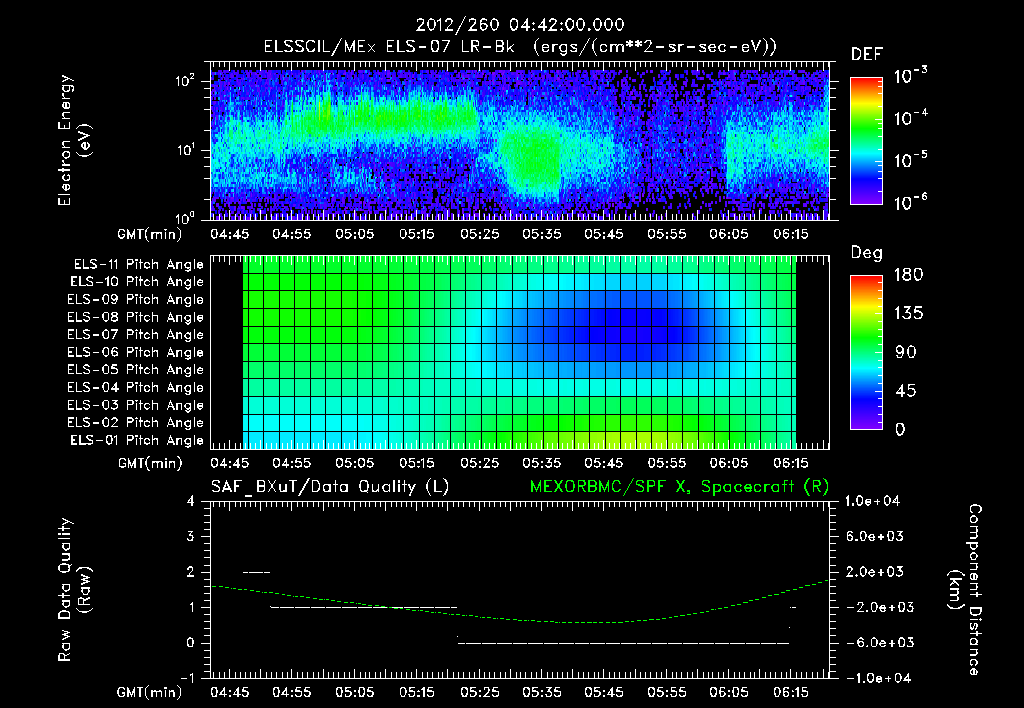Viewport: 1024px width, 708px height.
Task: Select the Component Distance (km) axis label
Action: pyautogui.click(x=965, y=590)
